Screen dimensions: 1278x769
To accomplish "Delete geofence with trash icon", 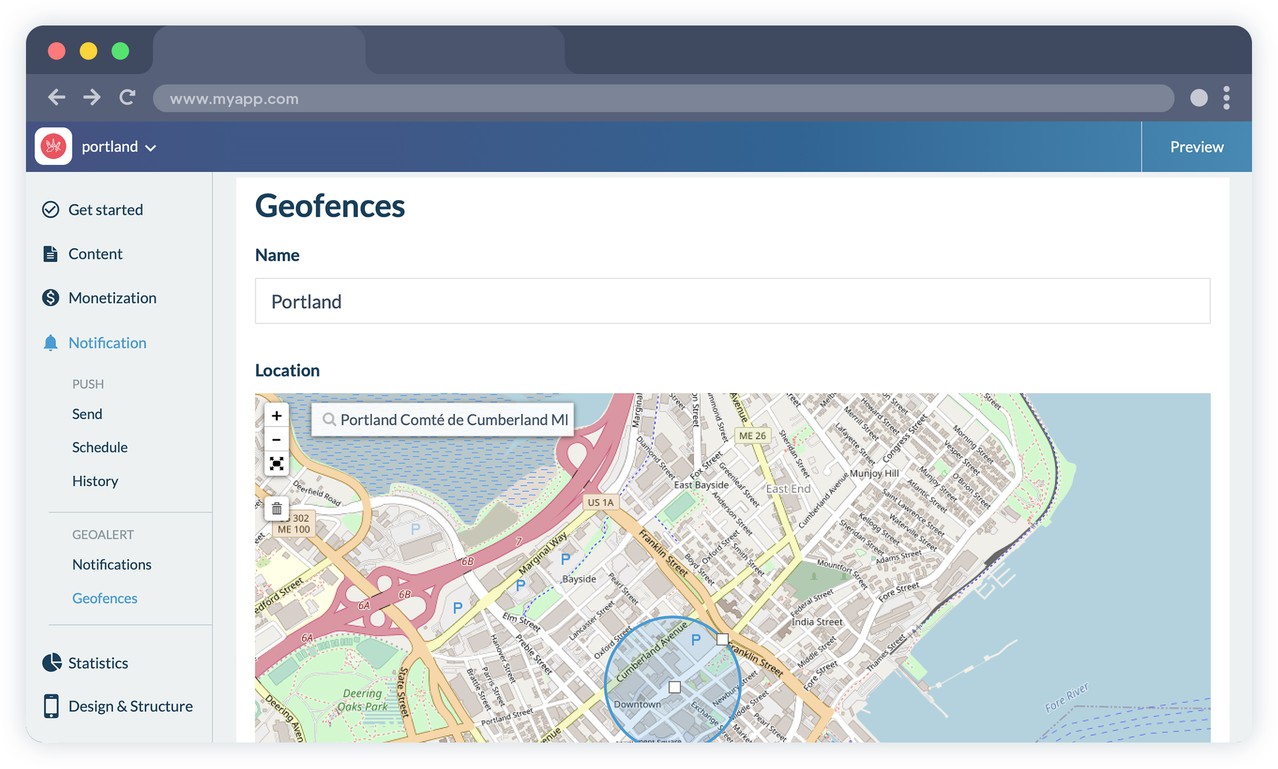I will point(277,509).
